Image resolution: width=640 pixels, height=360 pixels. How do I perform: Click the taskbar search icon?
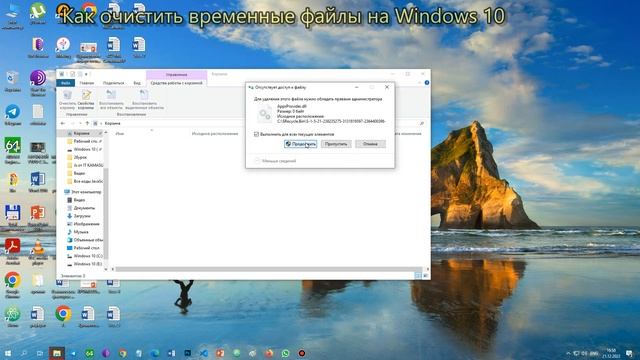coord(24,353)
